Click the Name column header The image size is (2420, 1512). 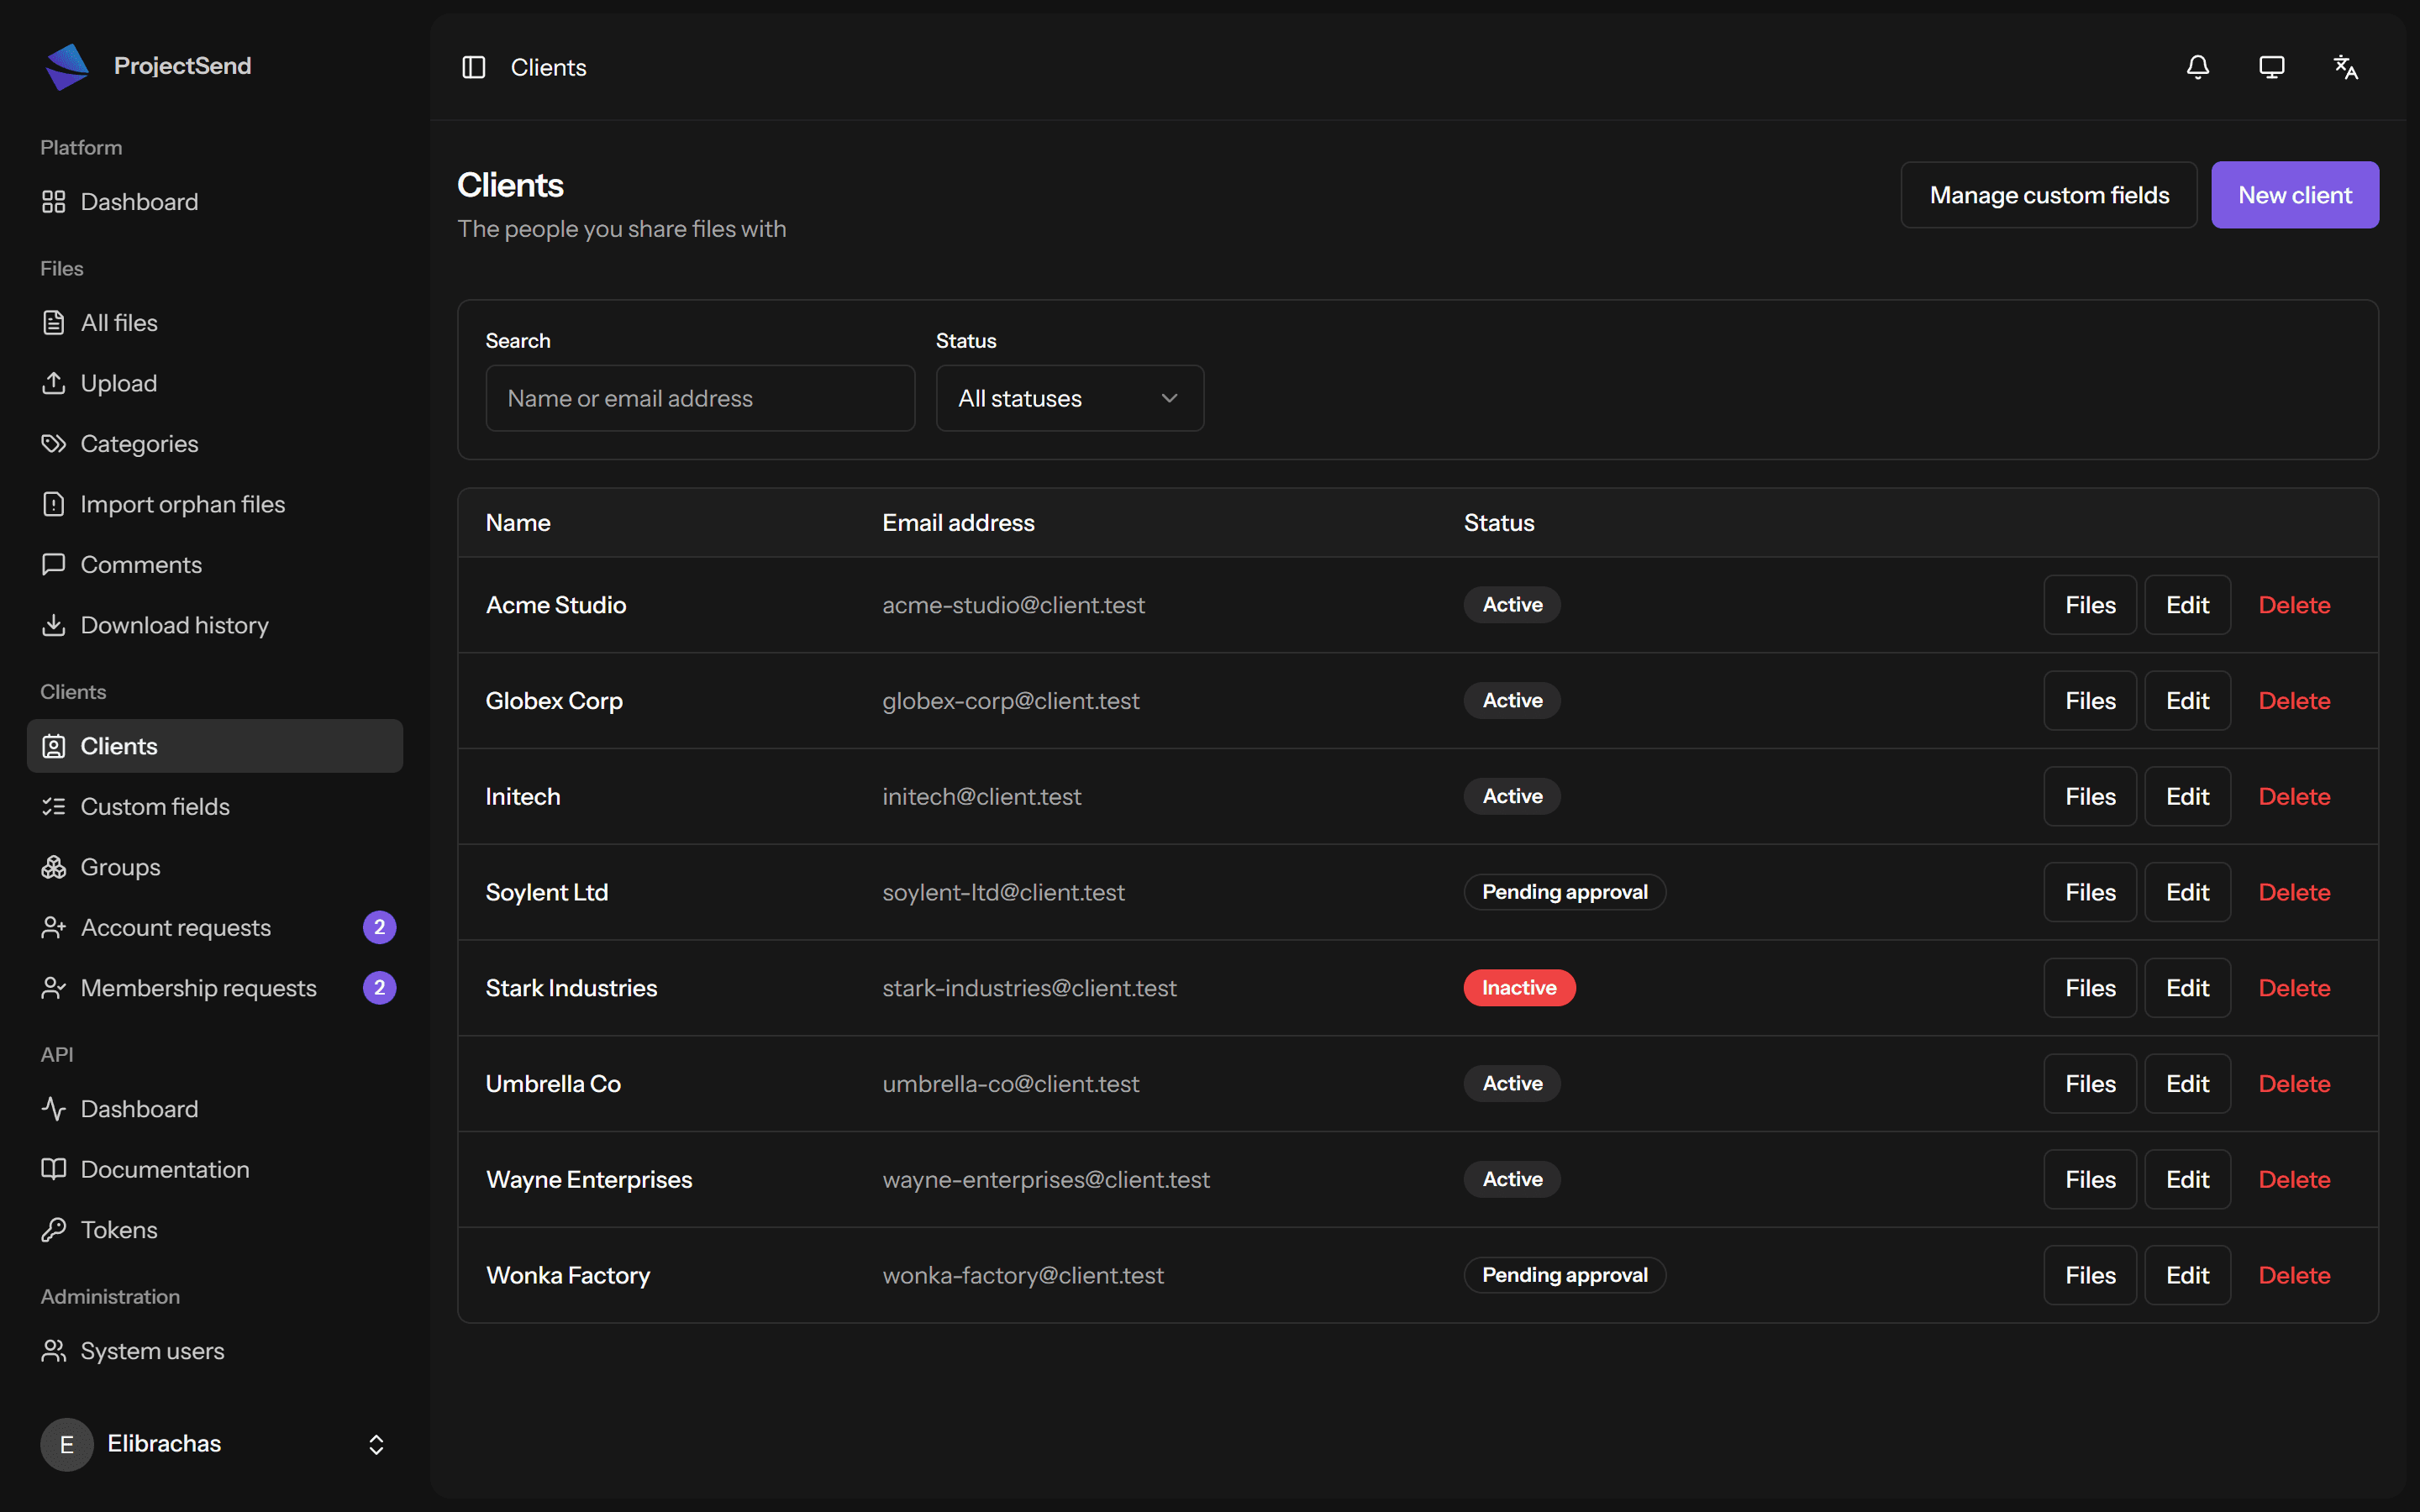[518, 523]
